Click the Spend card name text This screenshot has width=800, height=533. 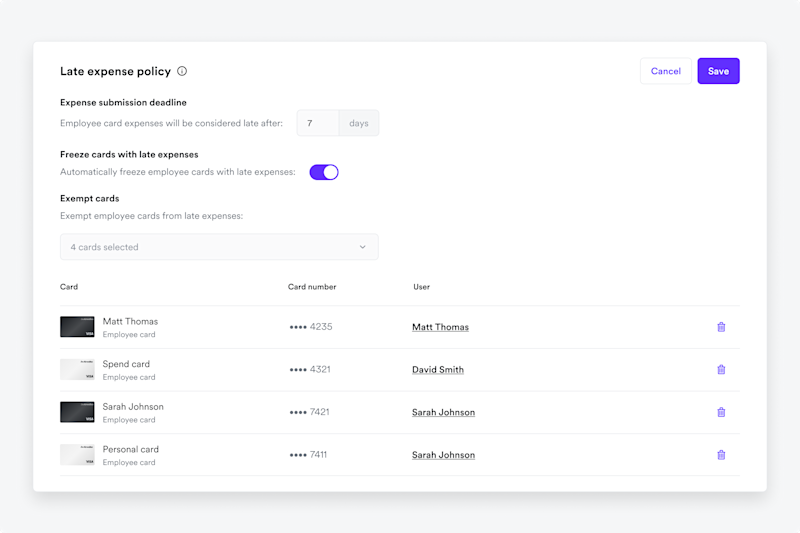tap(126, 364)
